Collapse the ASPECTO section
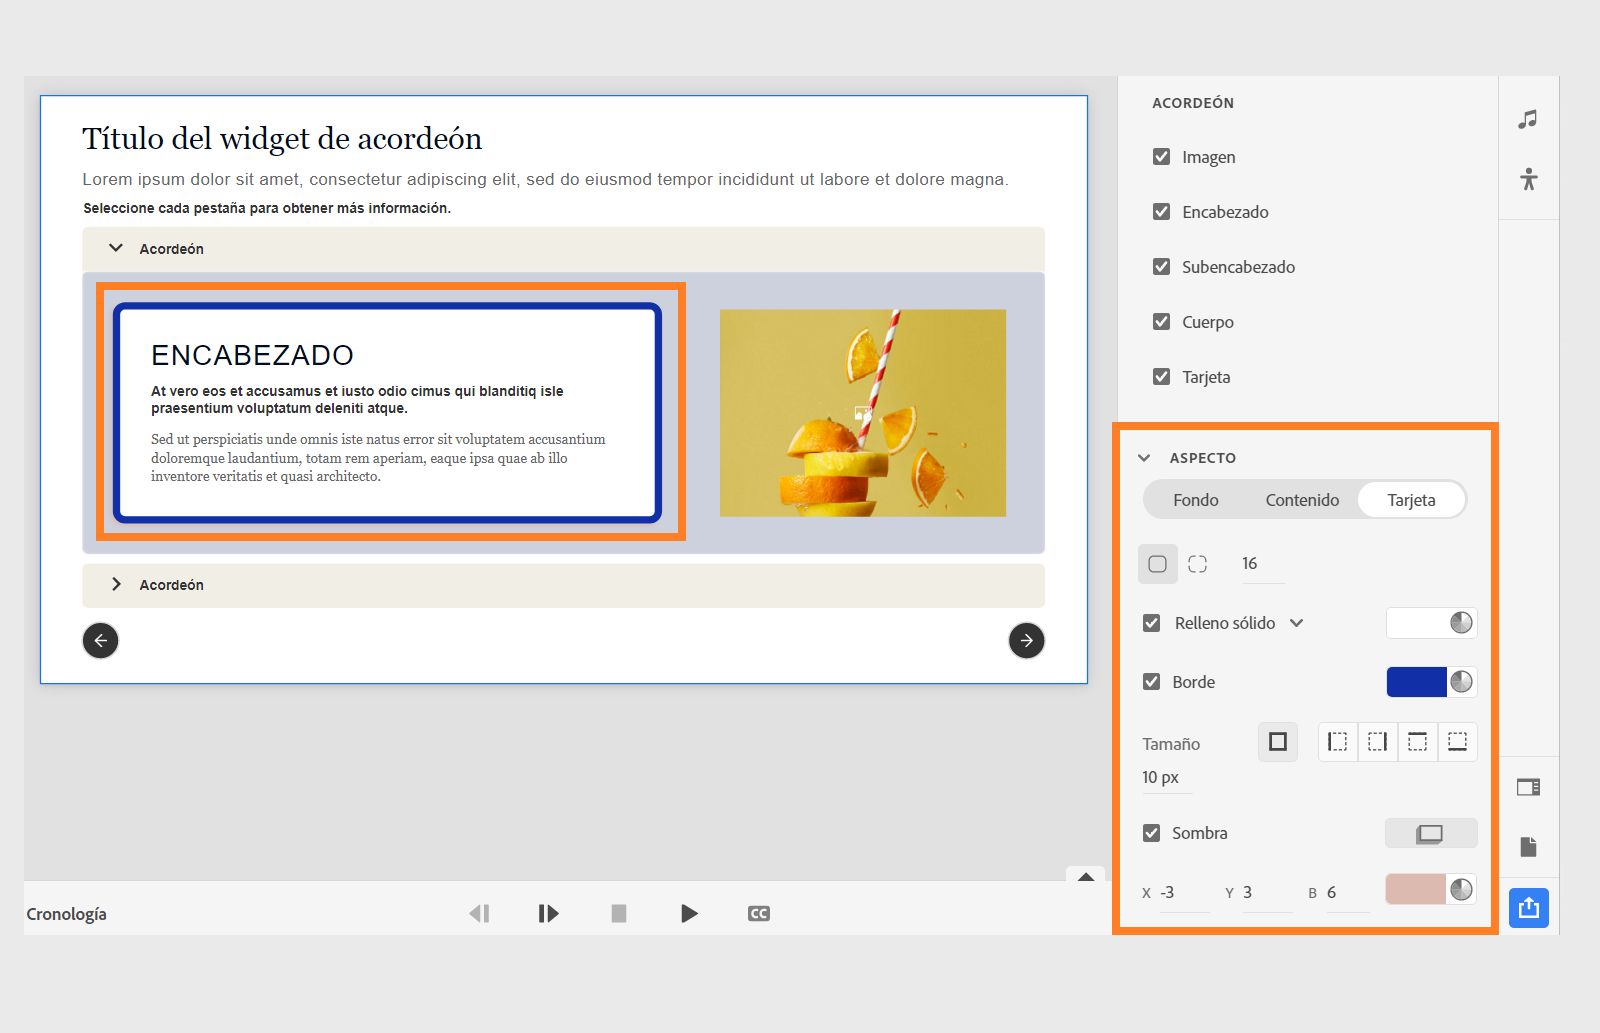The image size is (1600, 1033). coord(1144,458)
